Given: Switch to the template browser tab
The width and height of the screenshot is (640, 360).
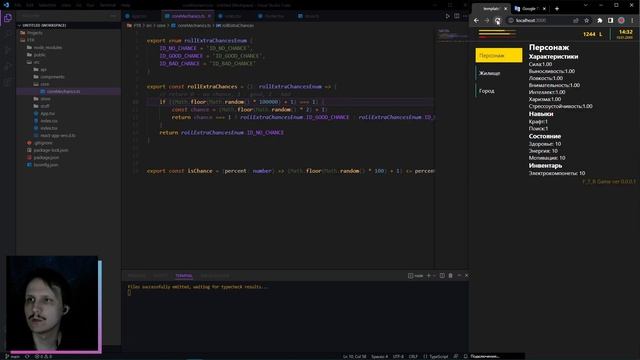Looking at the screenshot, I should (x=490, y=9).
